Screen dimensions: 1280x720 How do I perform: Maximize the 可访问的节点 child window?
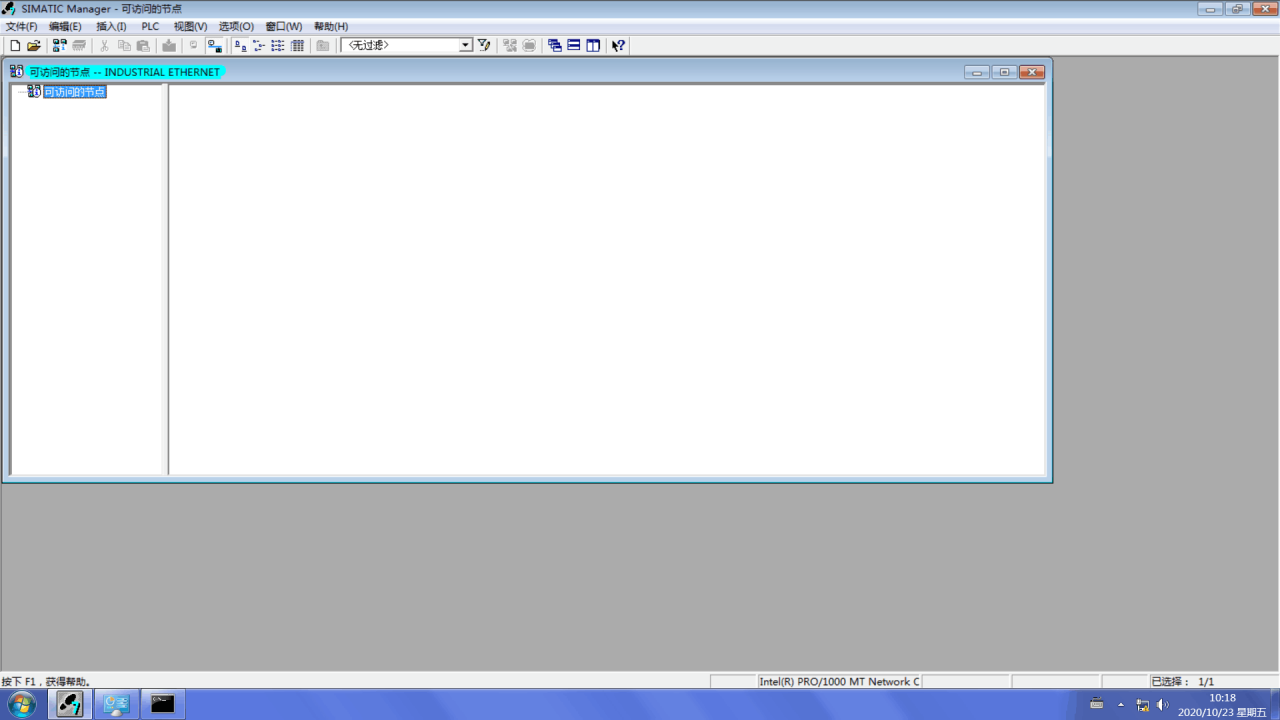point(1004,72)
